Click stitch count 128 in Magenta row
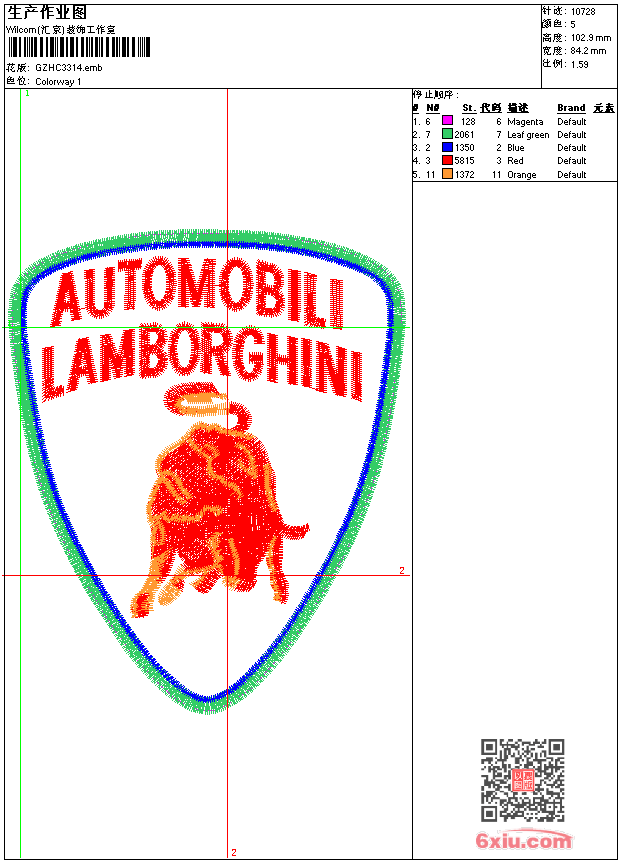Viewport: 620px width, 860px height. point(468,122)
